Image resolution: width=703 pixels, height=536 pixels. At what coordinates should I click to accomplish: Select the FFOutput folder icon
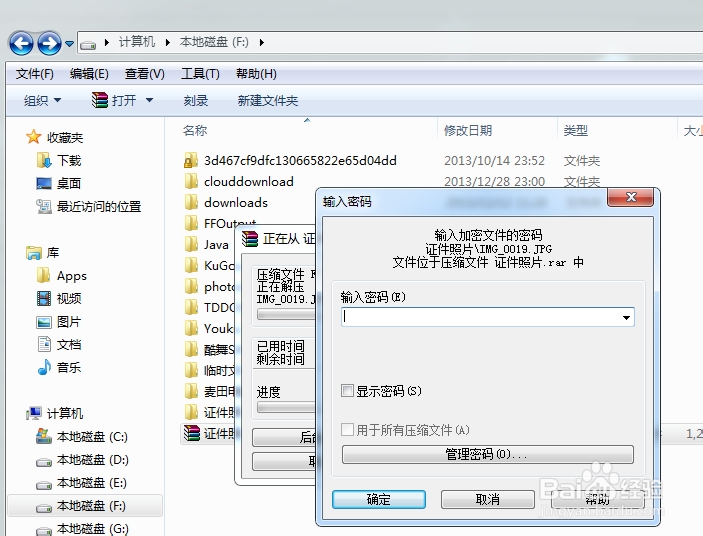pyautogui.click(x=191, y=223)
